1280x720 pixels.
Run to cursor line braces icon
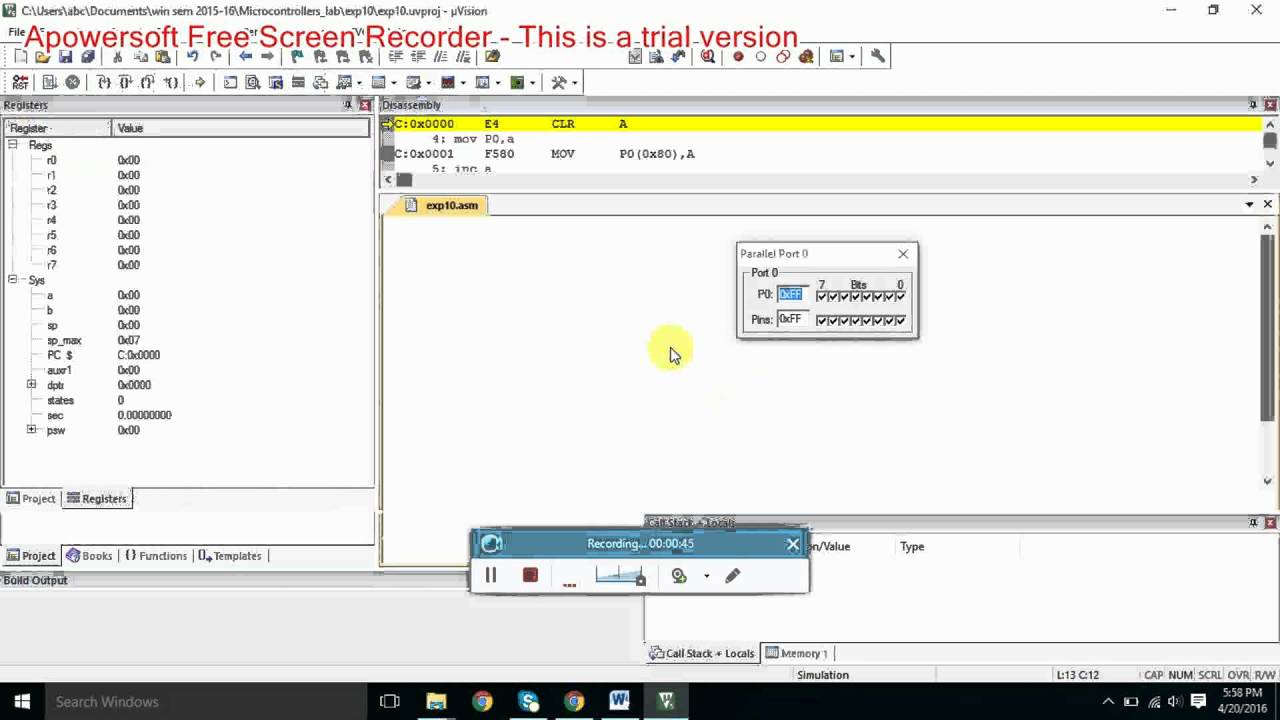click(x=171, y=82)
